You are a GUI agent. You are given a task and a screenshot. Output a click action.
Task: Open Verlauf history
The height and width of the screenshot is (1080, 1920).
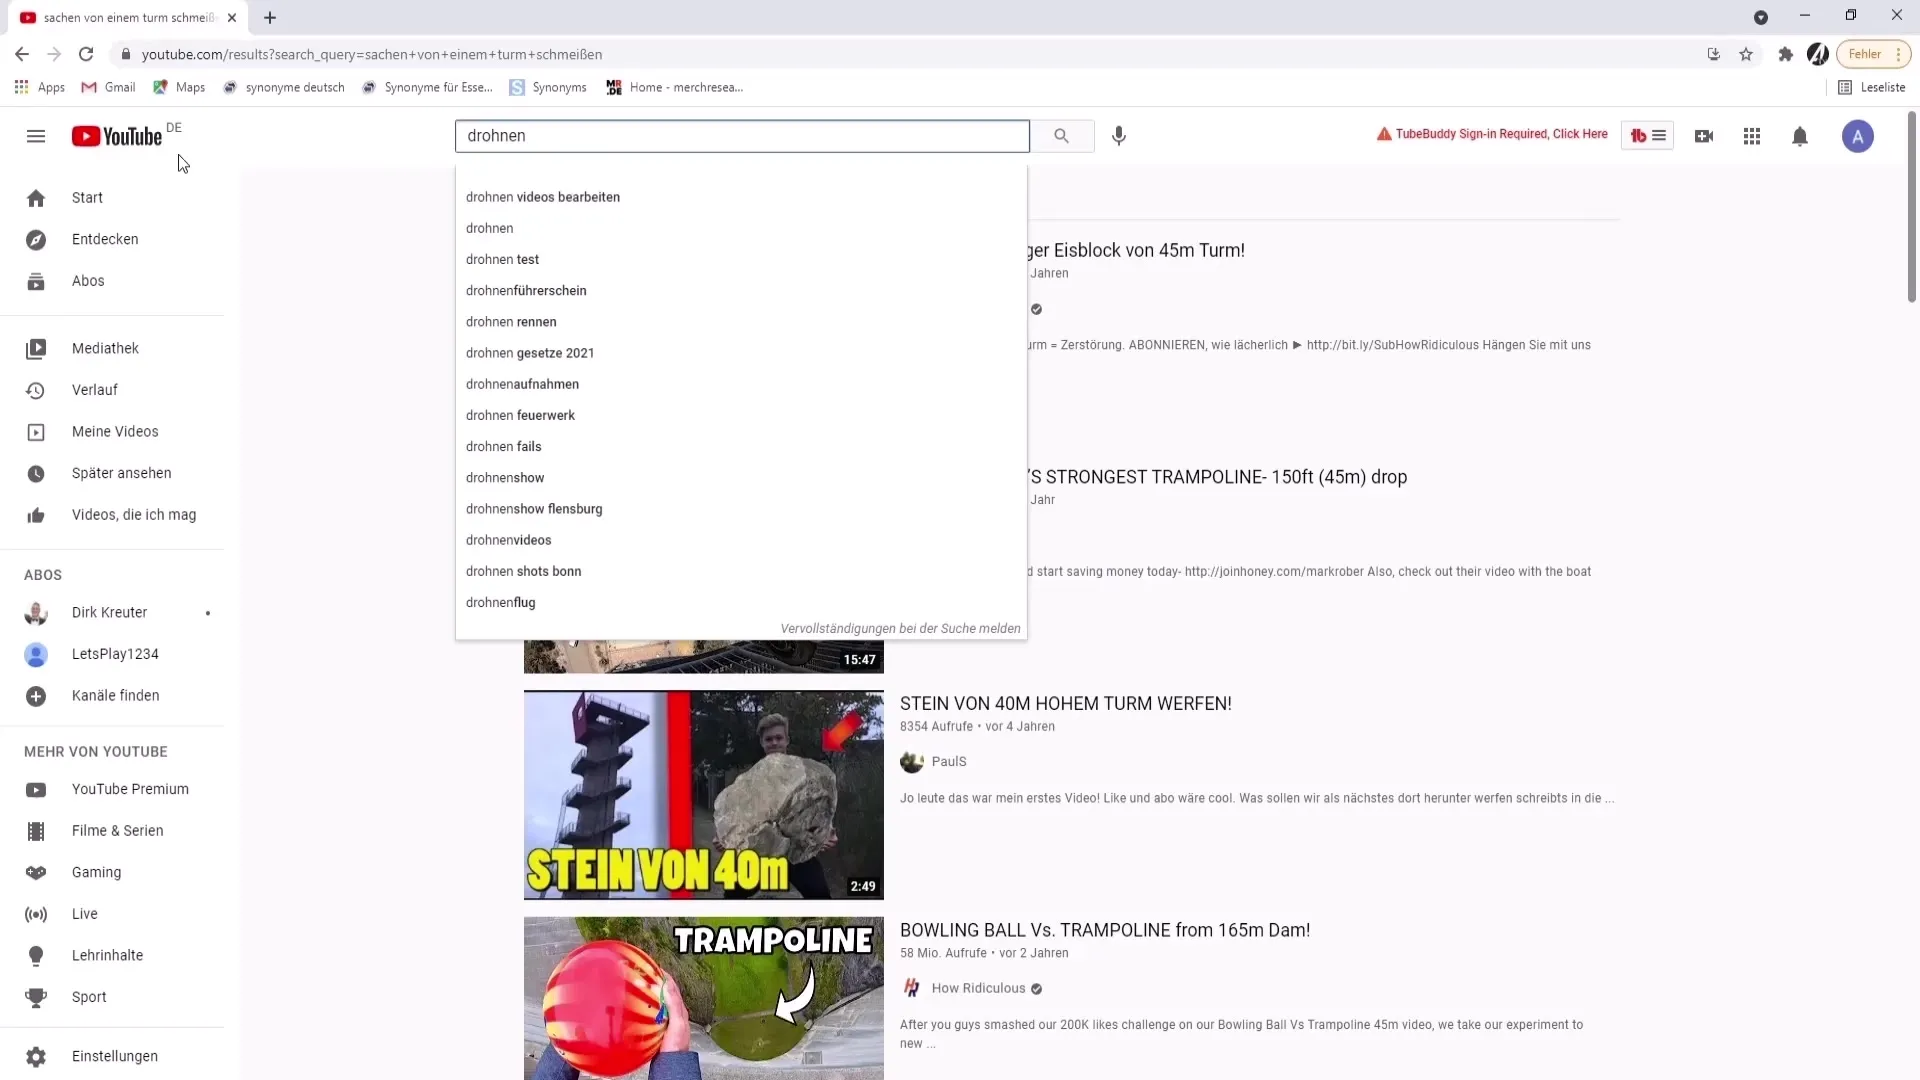coord(112,390)
